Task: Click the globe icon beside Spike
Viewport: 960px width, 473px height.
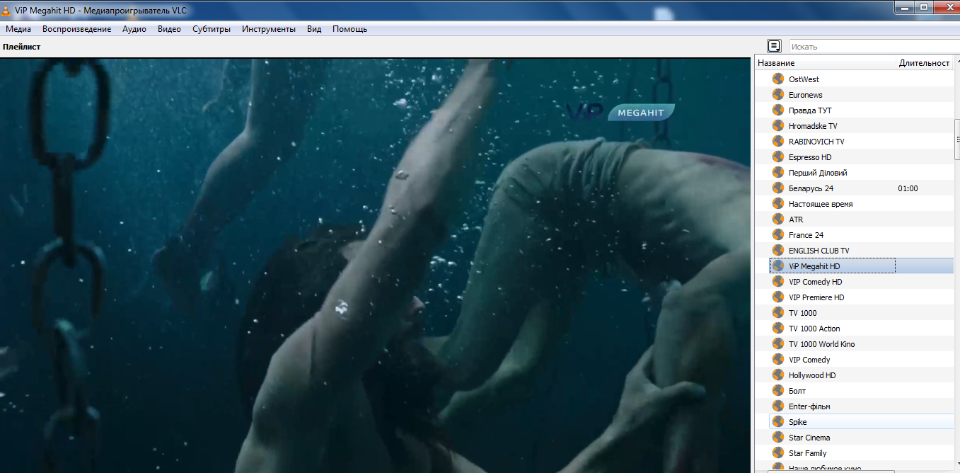Action: pyautogui.click(x=778, y=422)
